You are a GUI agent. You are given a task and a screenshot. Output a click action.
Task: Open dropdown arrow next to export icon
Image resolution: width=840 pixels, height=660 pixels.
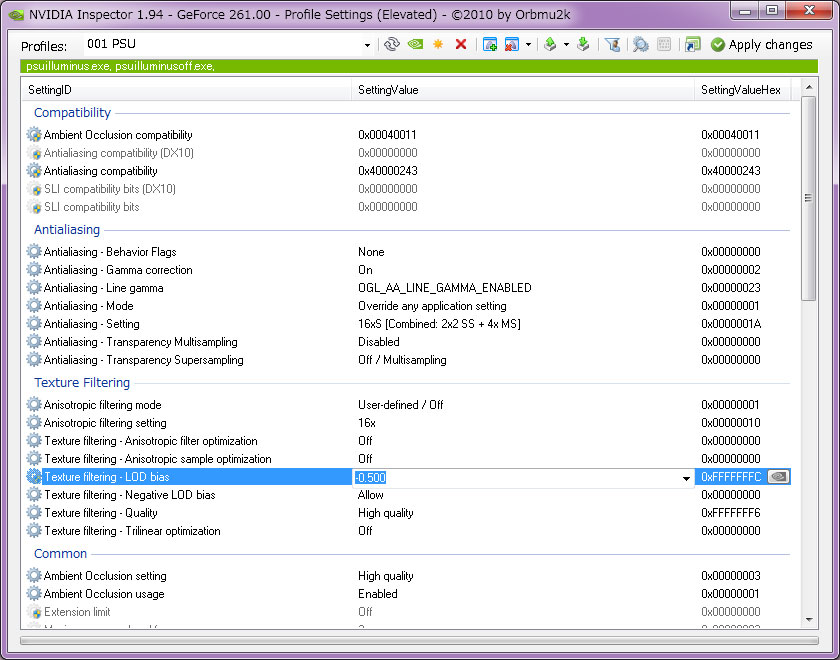pyautogui.click(x=566, y=44)
